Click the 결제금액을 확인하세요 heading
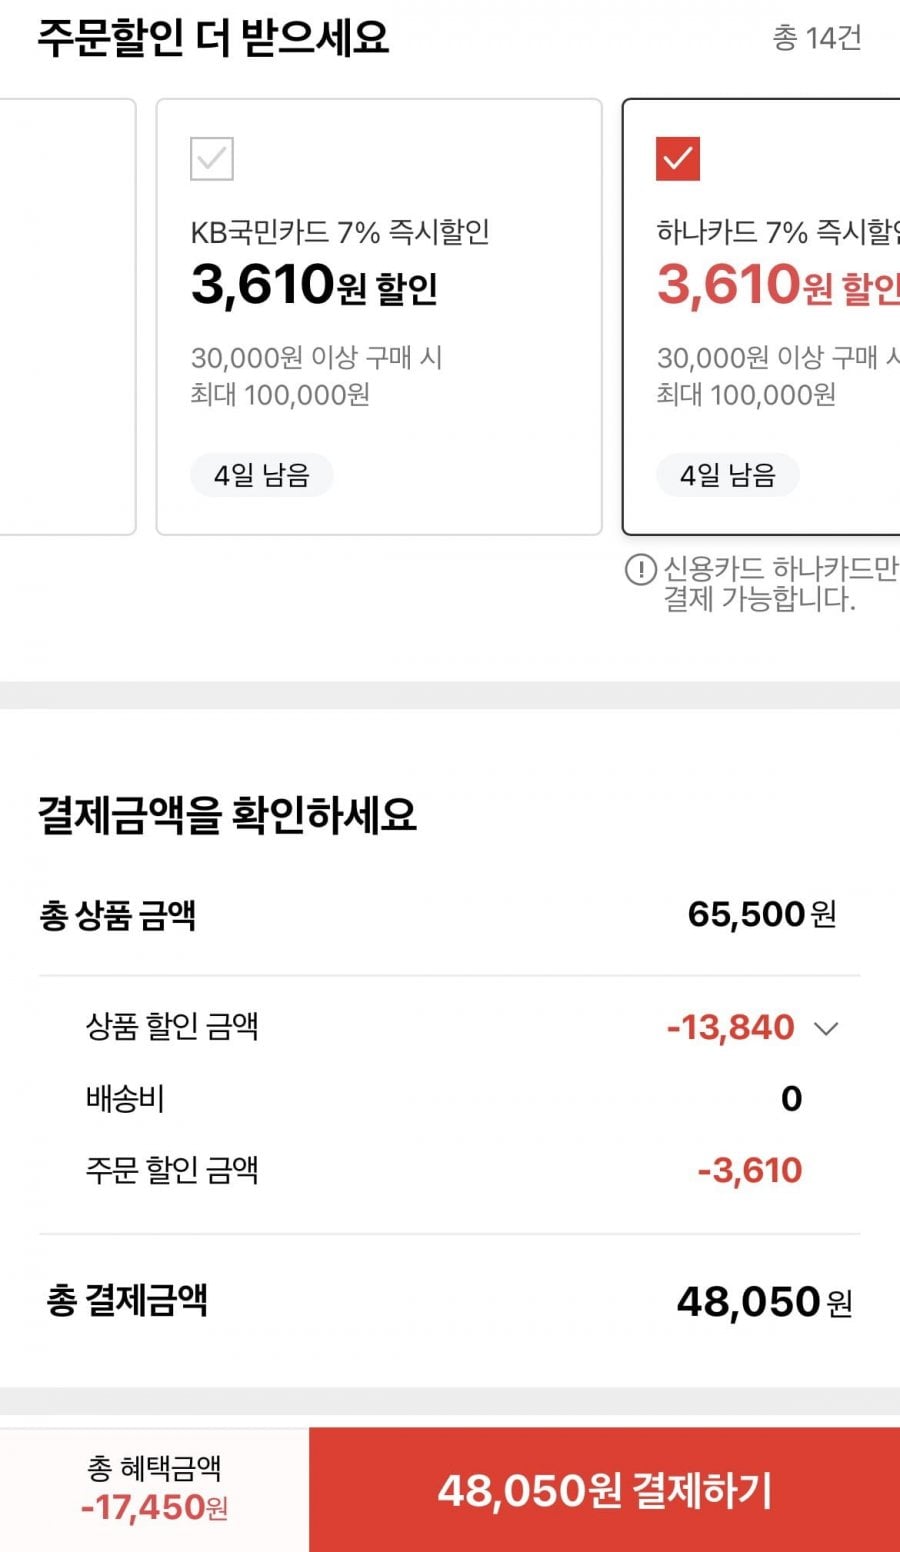 (x=227, y=815)
